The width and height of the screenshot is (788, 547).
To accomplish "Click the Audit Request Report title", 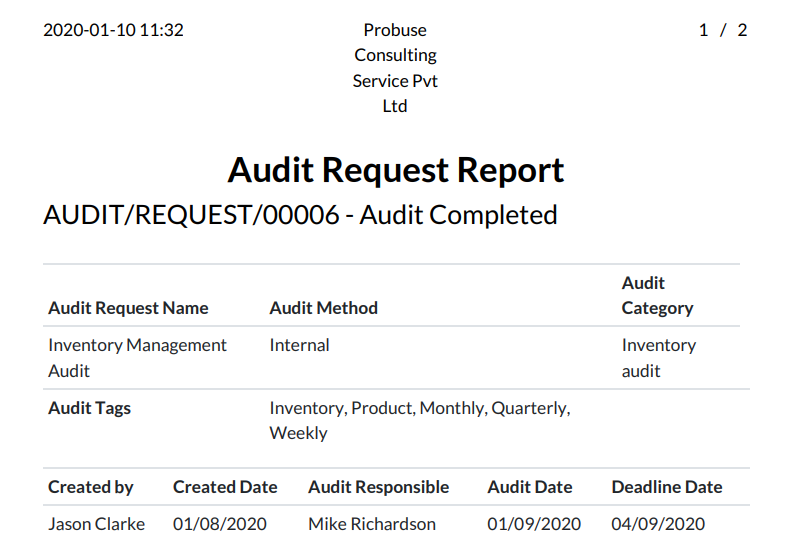I will pos(396,170).
